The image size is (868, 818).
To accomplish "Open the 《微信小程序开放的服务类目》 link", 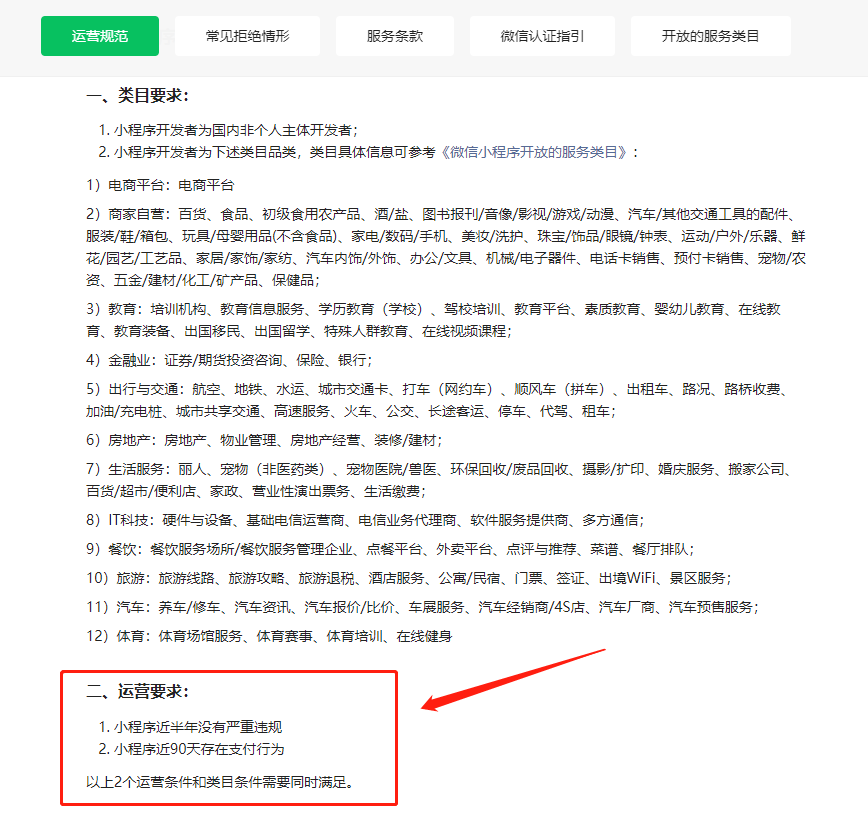I will (x=534, y=152).
